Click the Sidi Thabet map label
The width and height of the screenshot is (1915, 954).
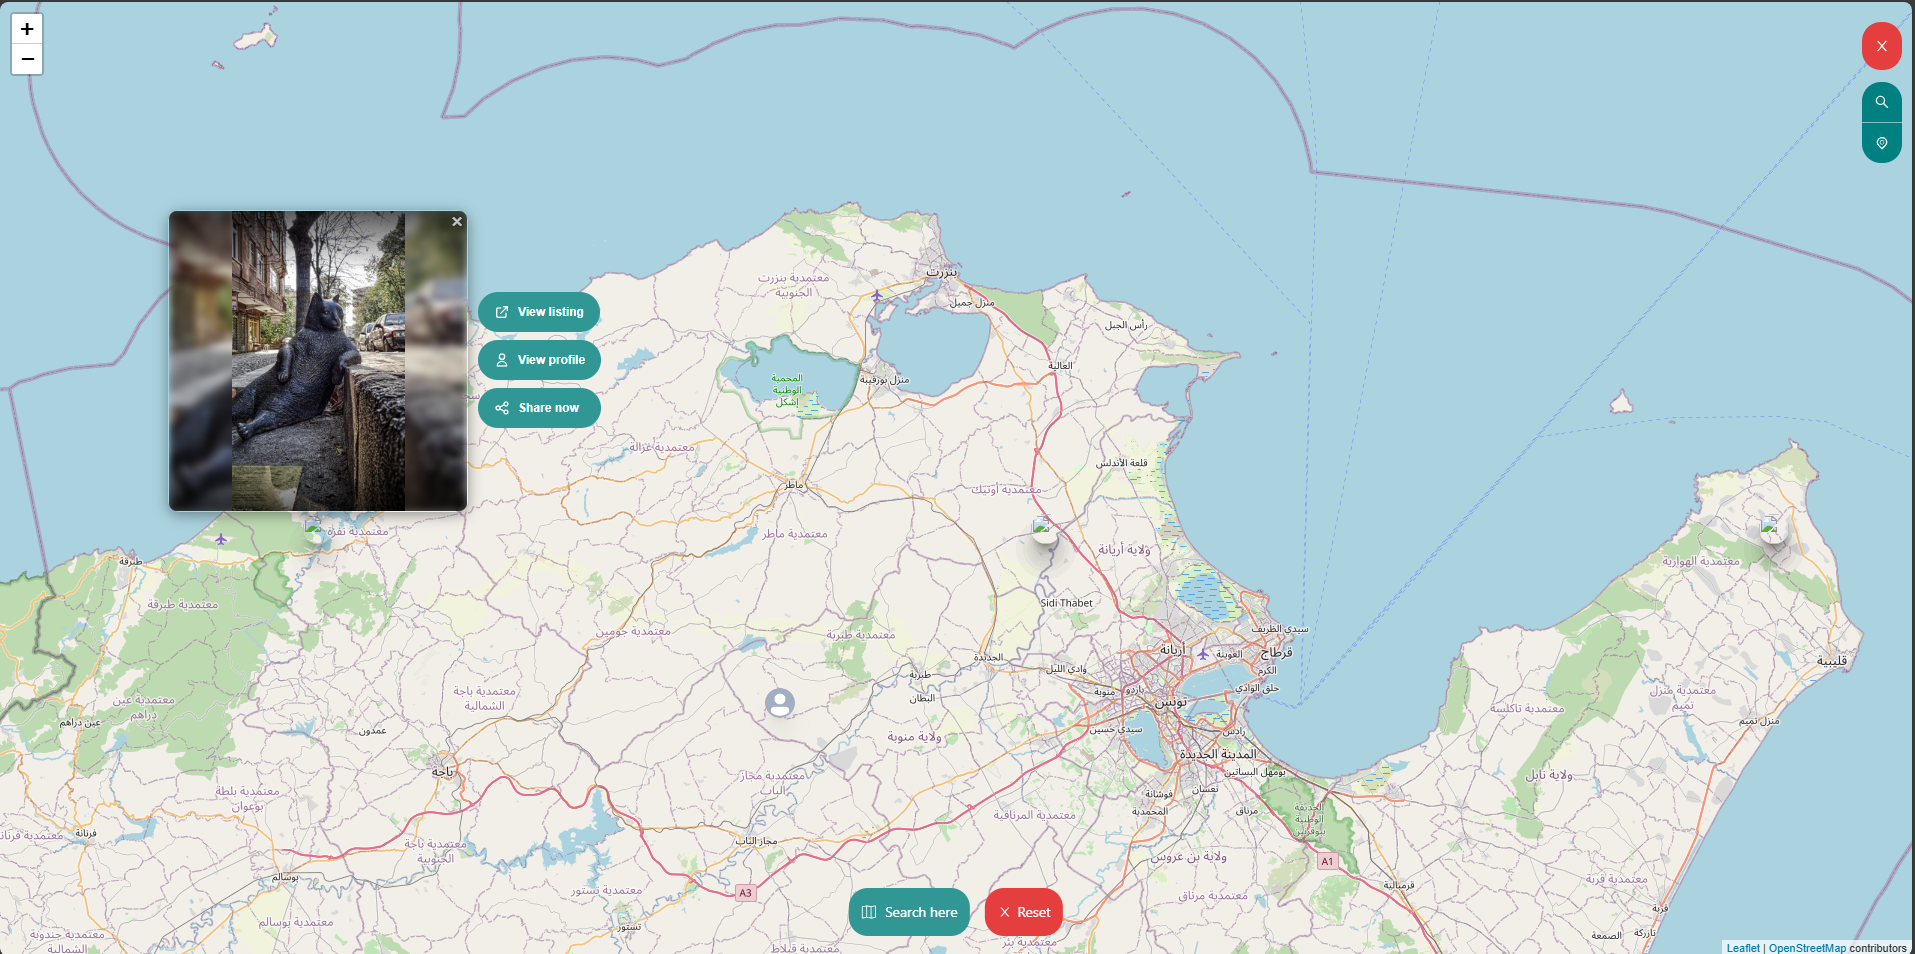coord(1066,603)
